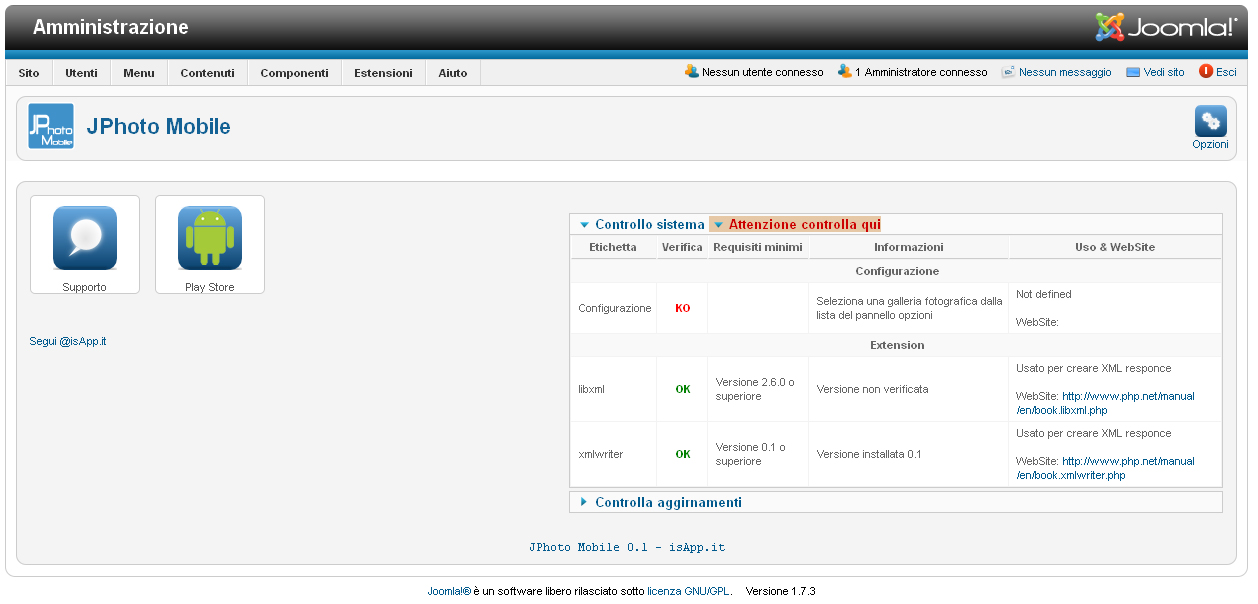Click the Not defined text
The image size is (1258, 604).
(1043, 295)
